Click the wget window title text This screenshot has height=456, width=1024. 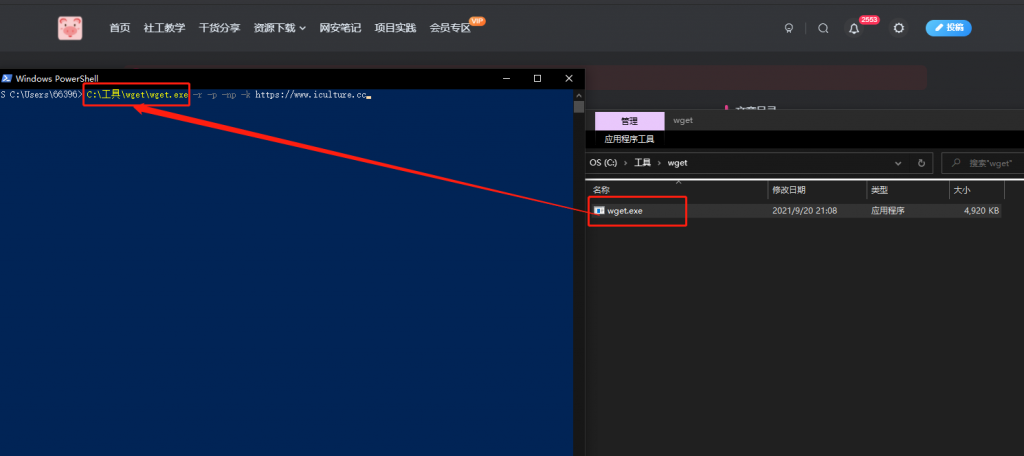[x=682, y=121]
